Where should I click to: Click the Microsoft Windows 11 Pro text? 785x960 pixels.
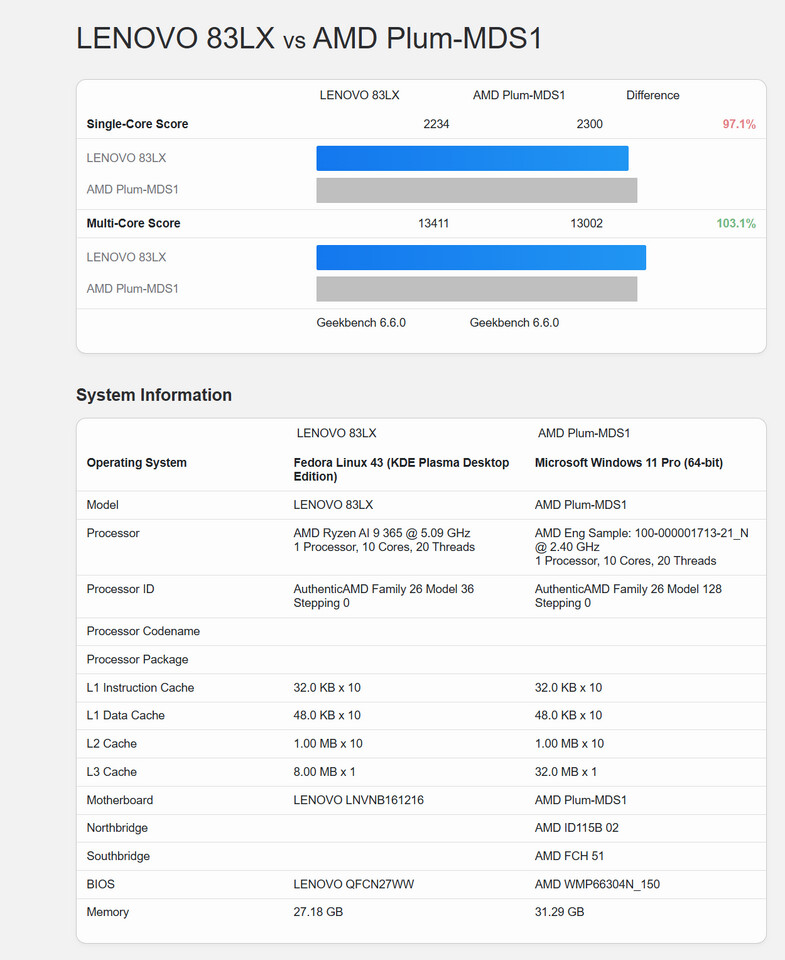click(x=628, y=463)
